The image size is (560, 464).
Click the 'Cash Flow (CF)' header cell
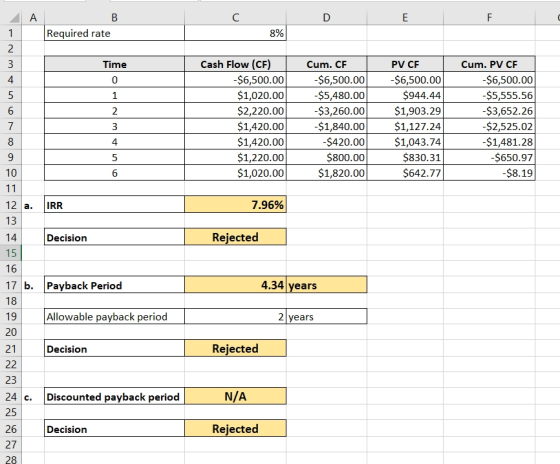tap(235, 64)
